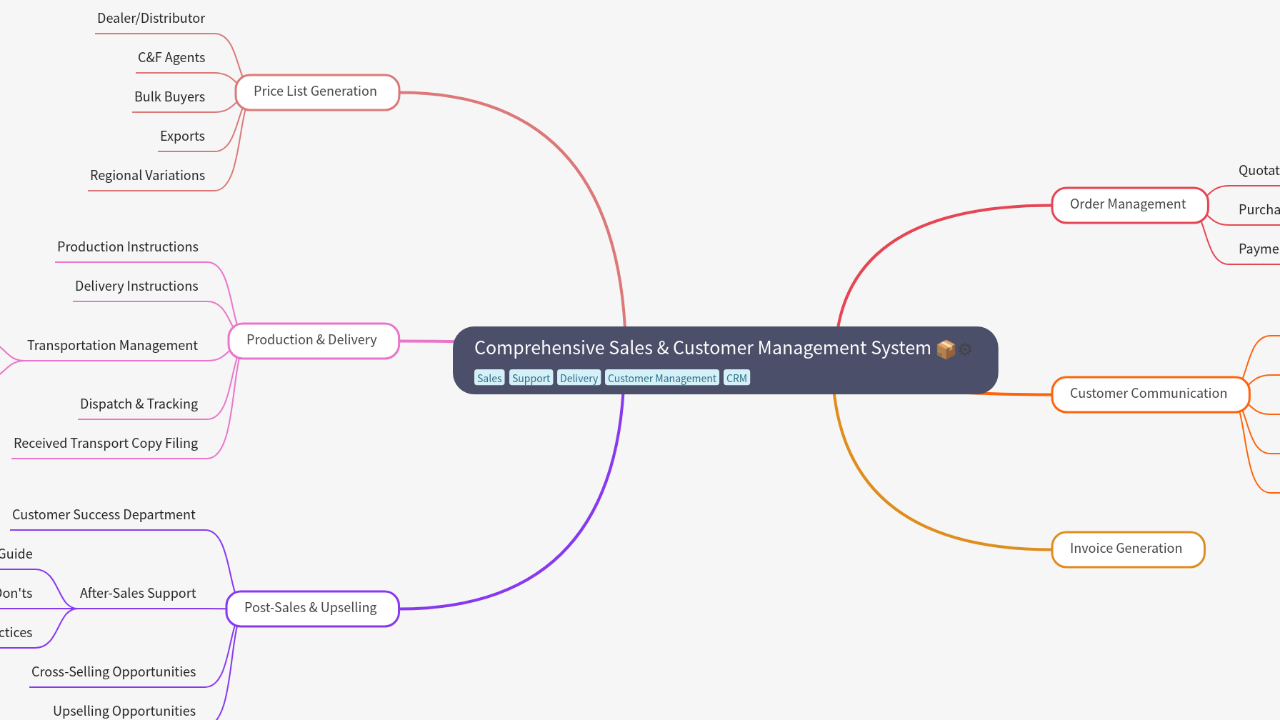Select the Customer Communication node
Viewport: 1280px width, 720px height.
click(1150, 394)
